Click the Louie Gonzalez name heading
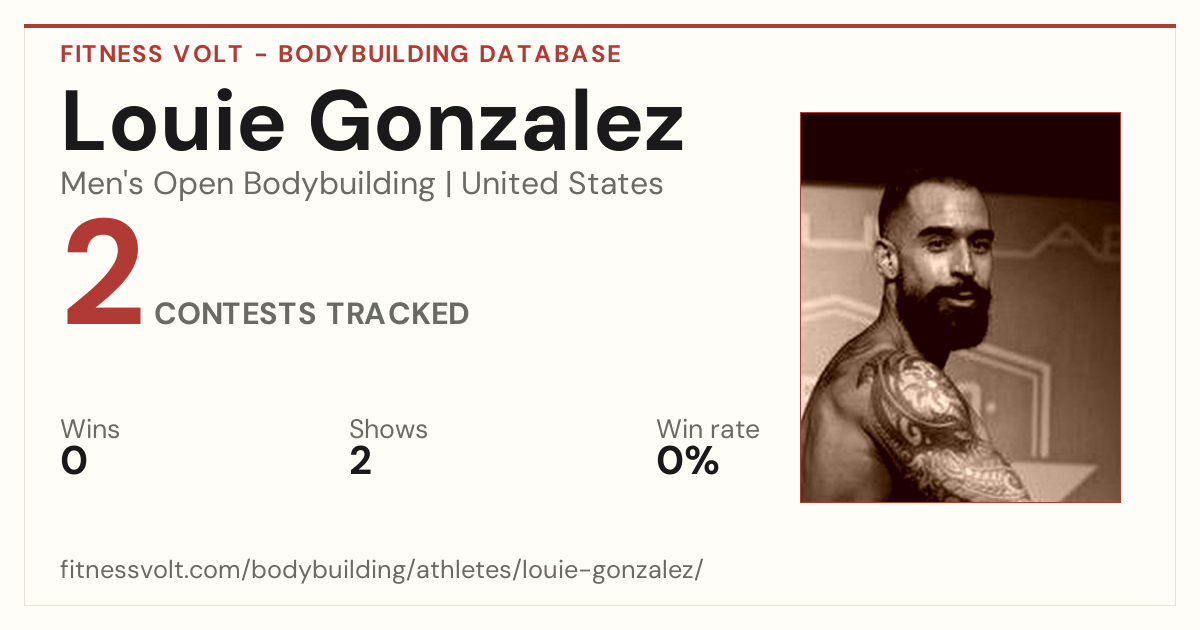Screen dimensions: 1200x630 point(372,120)
